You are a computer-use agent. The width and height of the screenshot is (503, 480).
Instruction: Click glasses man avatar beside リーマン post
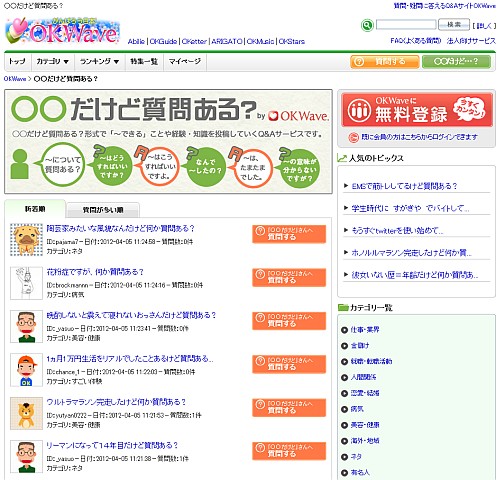click(26, 457)
